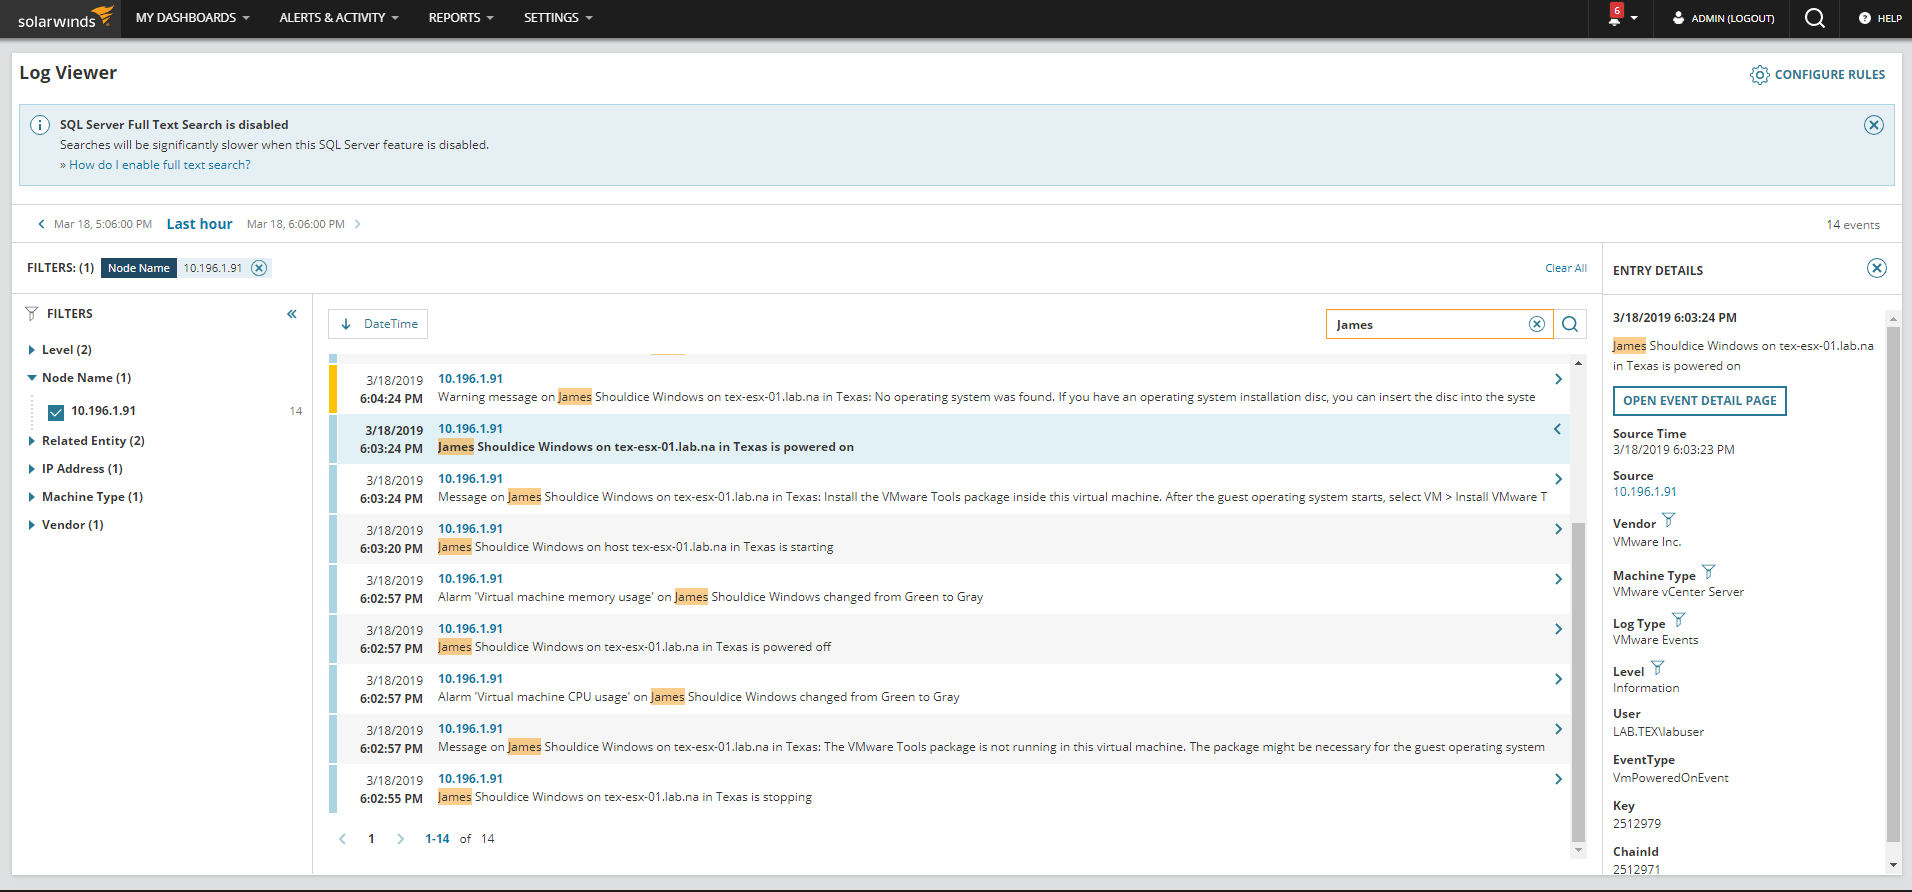The width and height of the screenshot is (1912, 892).
Task: Click the log list vertical scrollbar
Action: pyautogui.click(x=1578, y=680)
